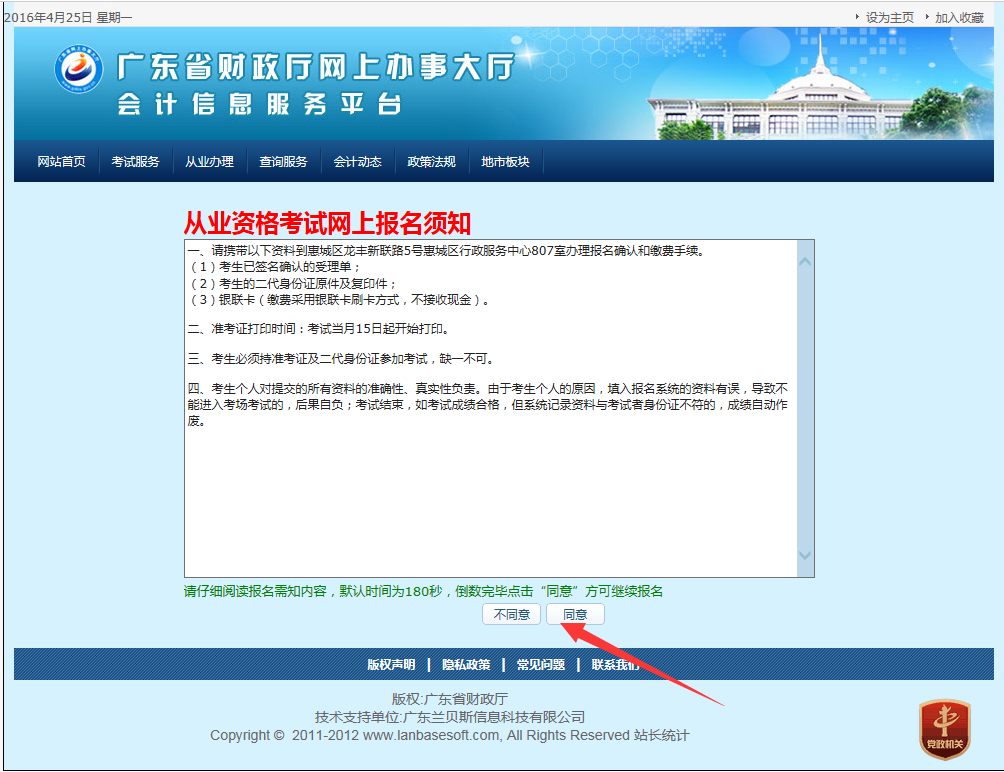1004x772 pixels.
Task: Click the 党政机关 shield badge
Action: tap(944, 728)
